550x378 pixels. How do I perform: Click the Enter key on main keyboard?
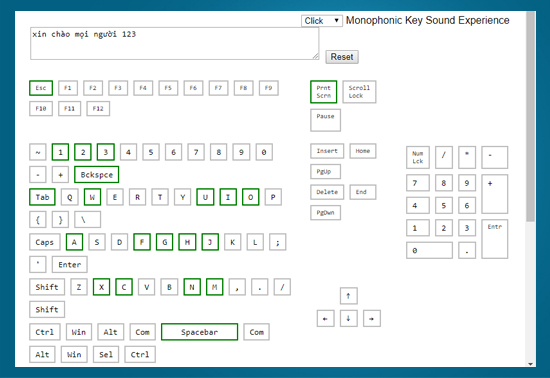[70, 264]
